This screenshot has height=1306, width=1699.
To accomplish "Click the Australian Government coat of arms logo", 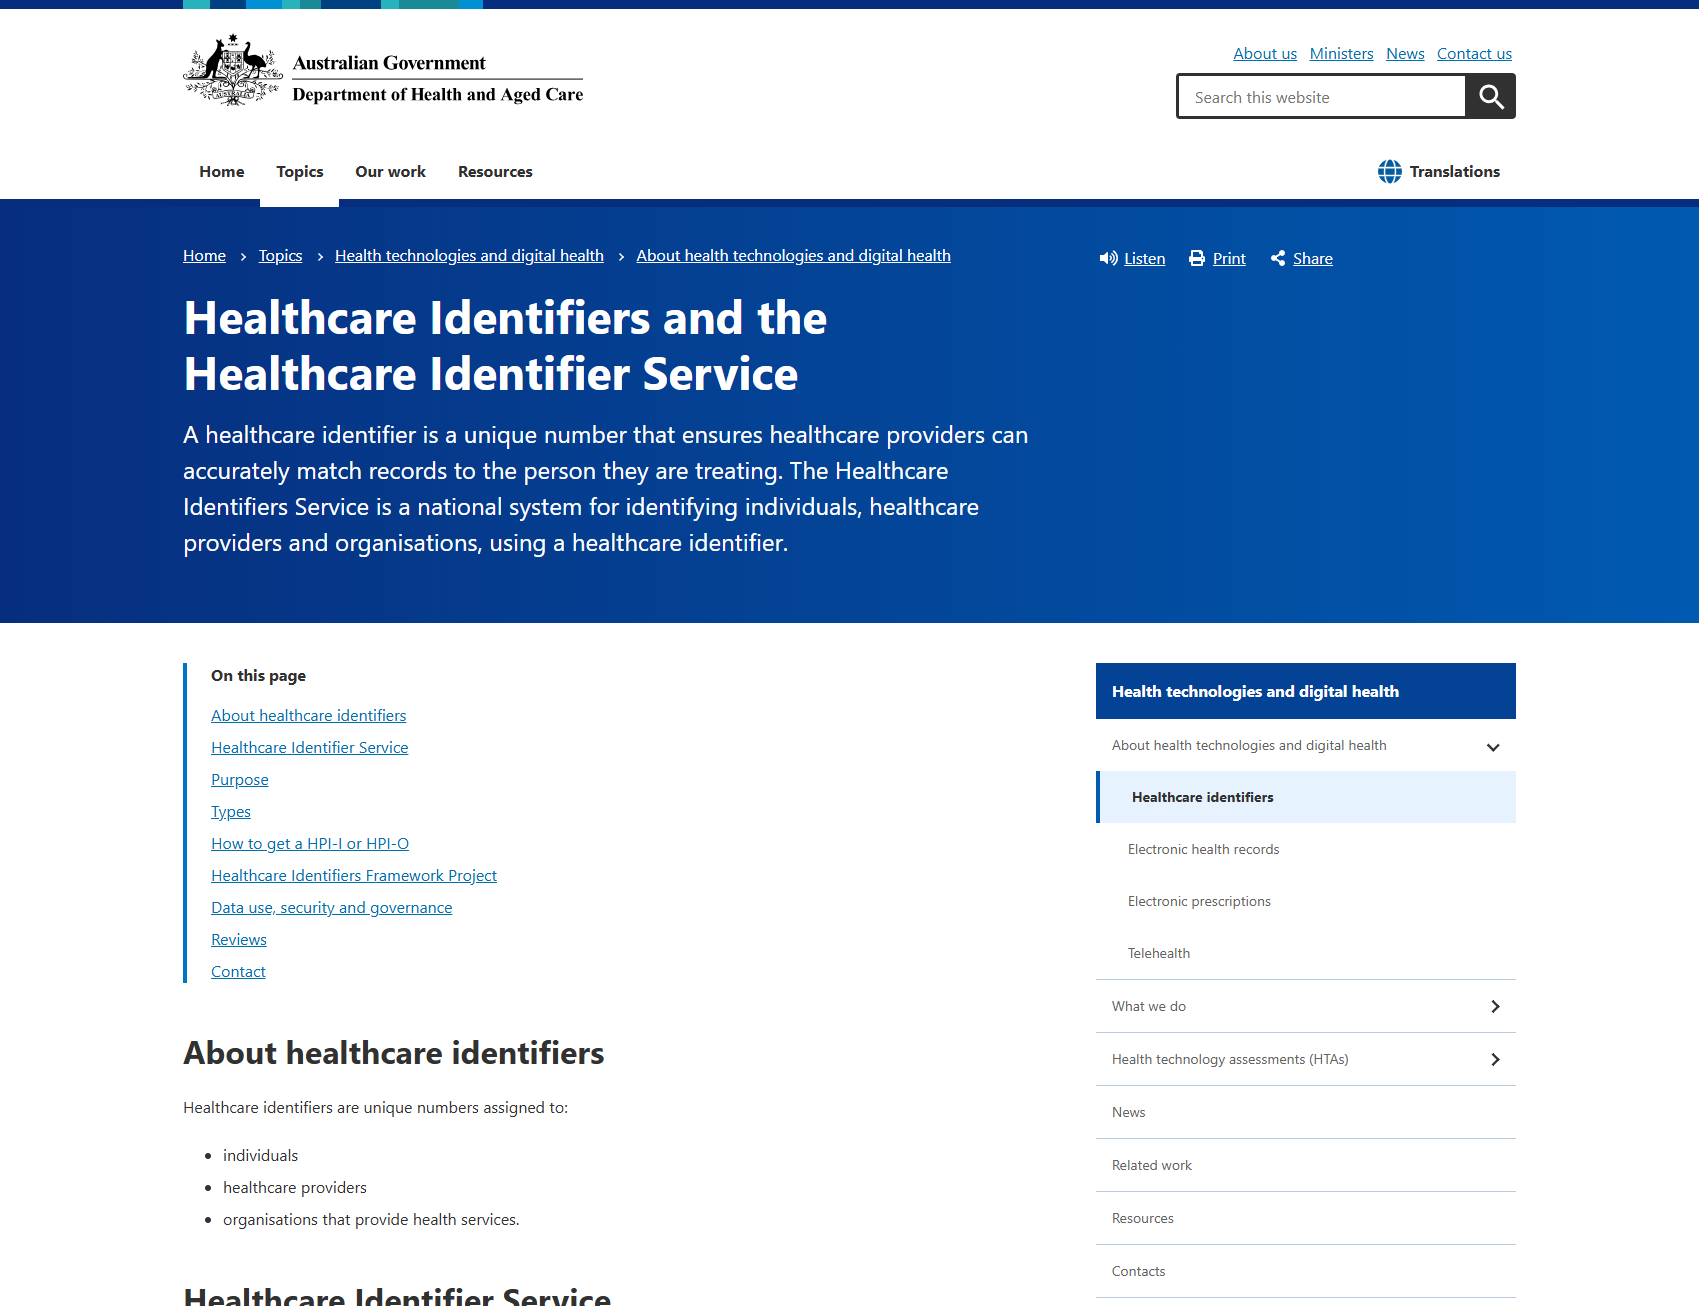I will (232, 70).
